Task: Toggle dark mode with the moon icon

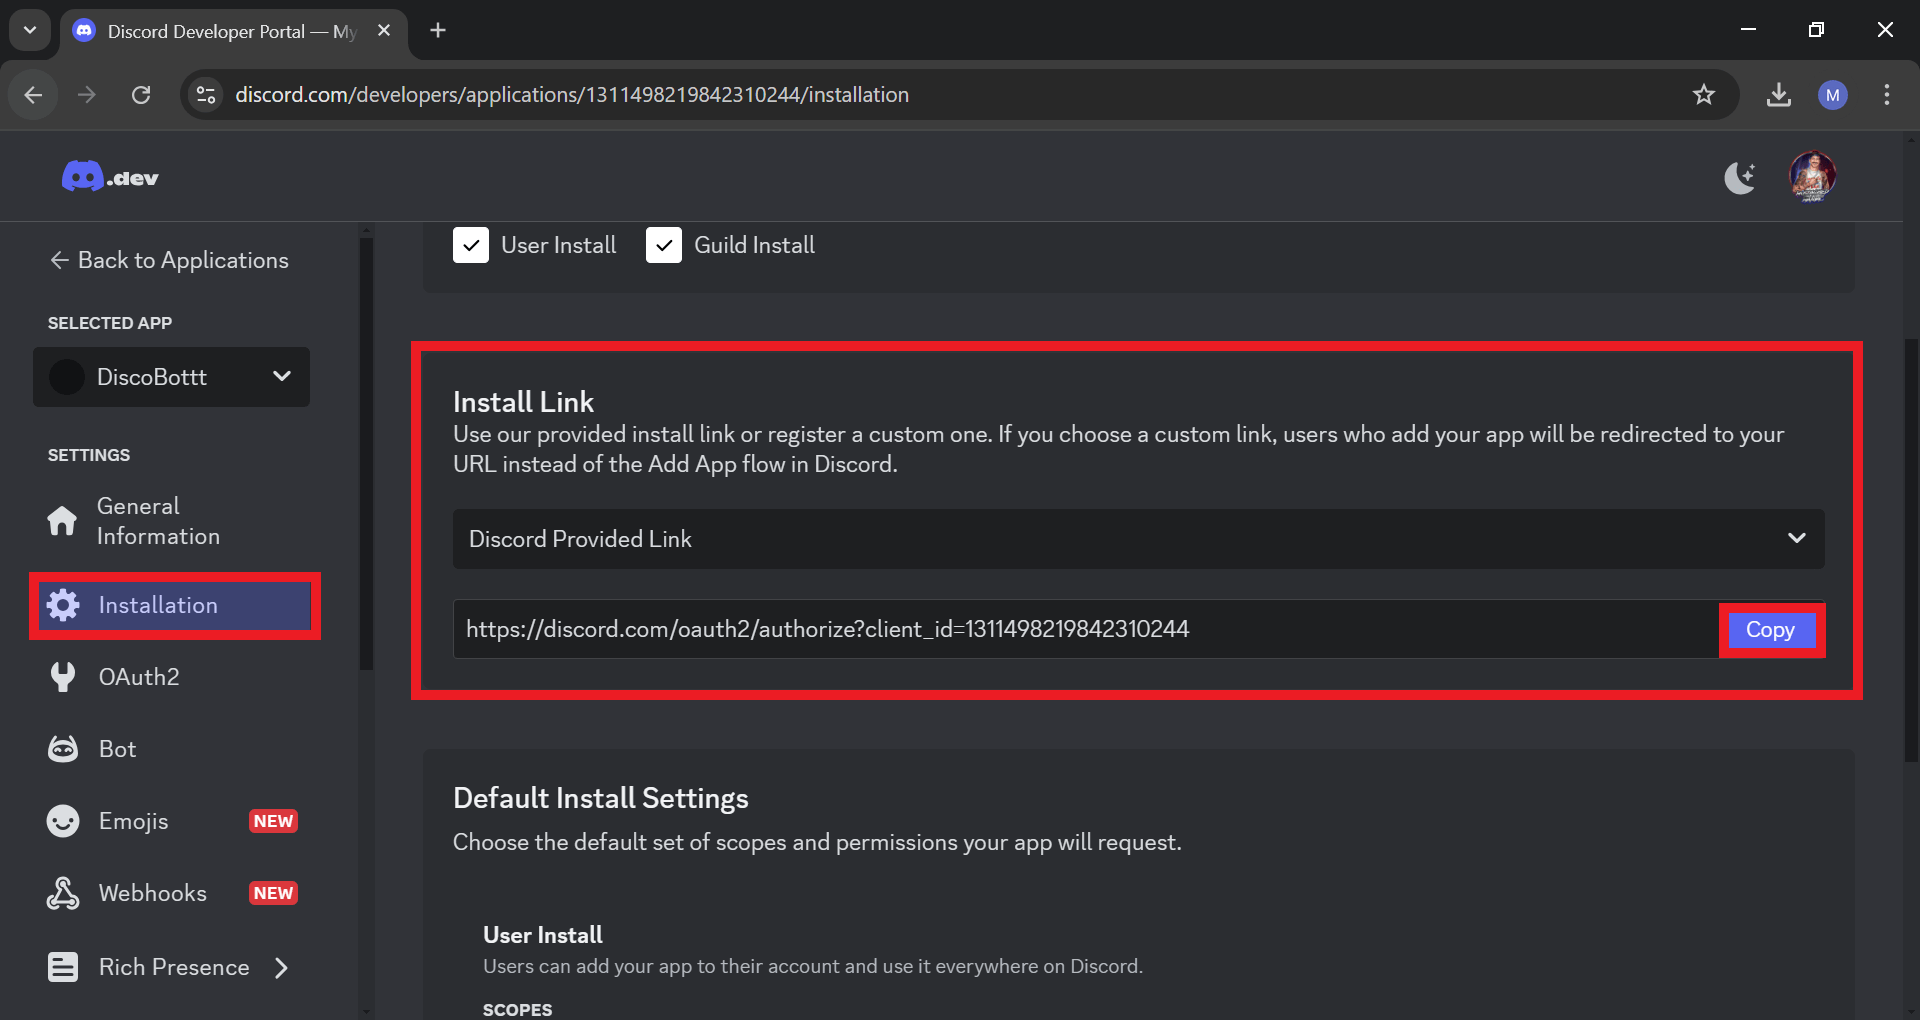Action: (1740, 177)
